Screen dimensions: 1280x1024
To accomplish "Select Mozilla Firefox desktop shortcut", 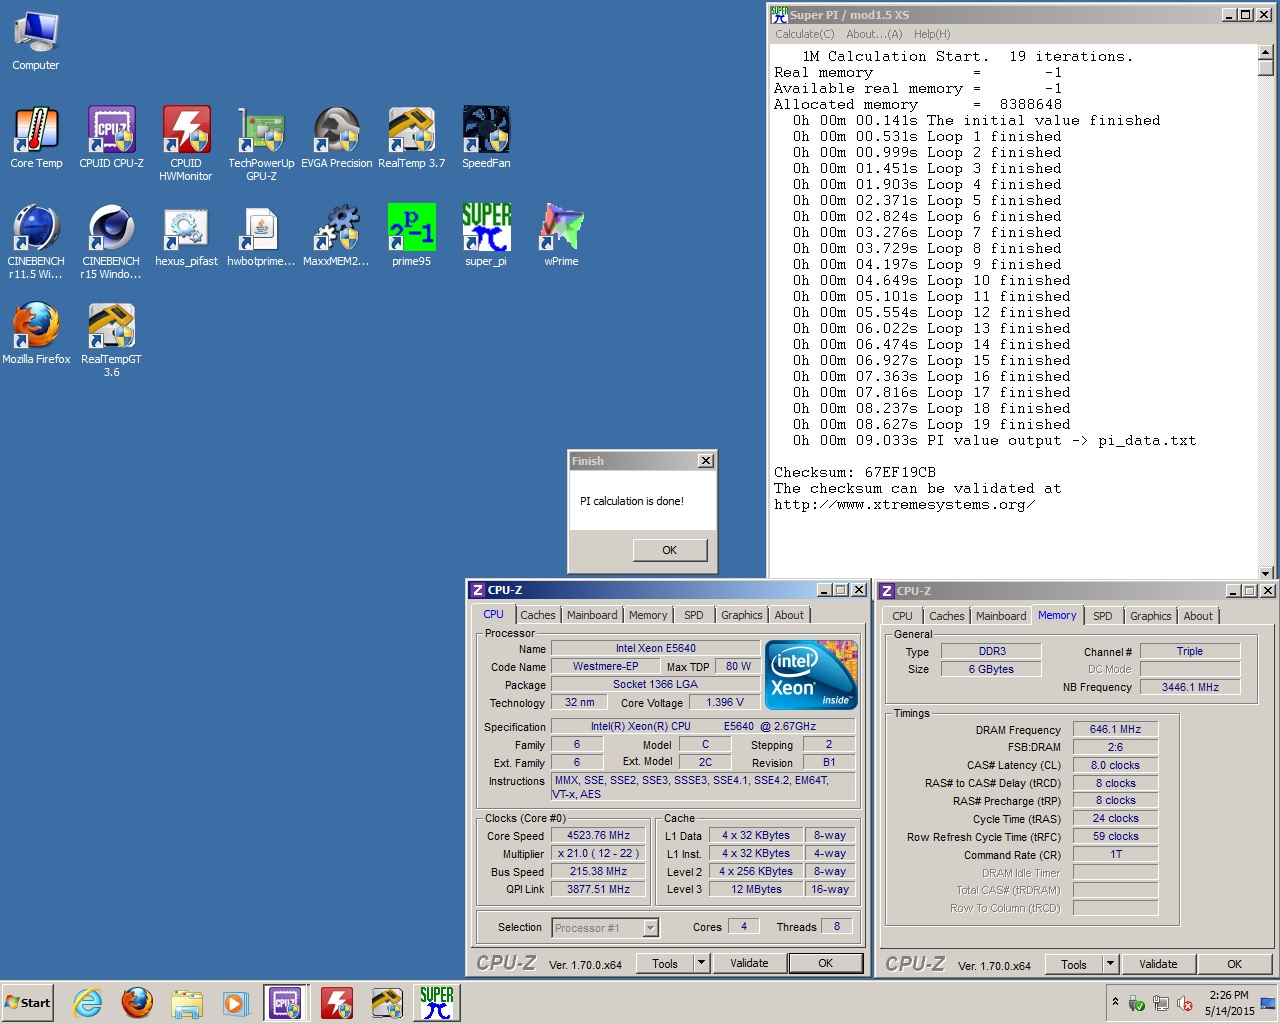I will [36, 333].
